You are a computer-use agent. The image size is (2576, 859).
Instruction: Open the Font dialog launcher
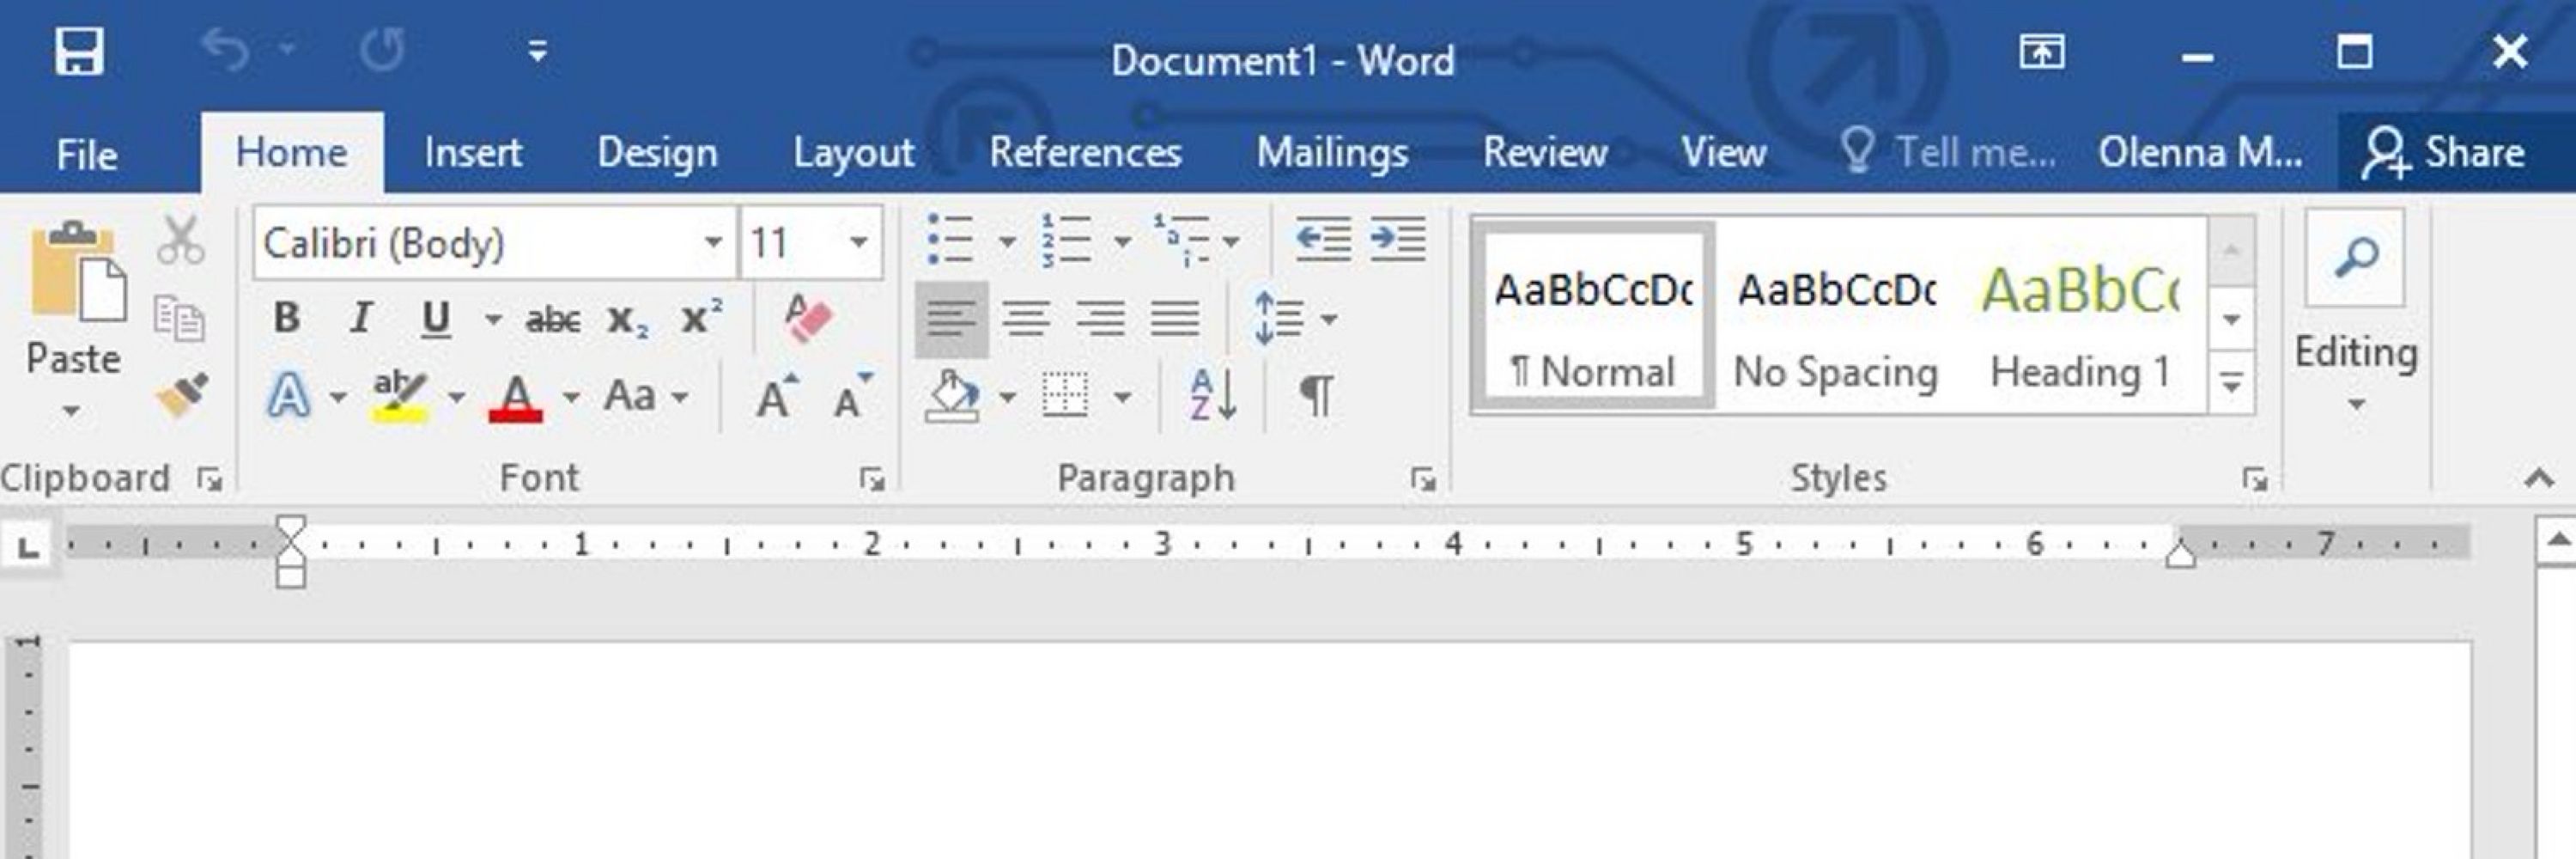(x=872, y=481)
